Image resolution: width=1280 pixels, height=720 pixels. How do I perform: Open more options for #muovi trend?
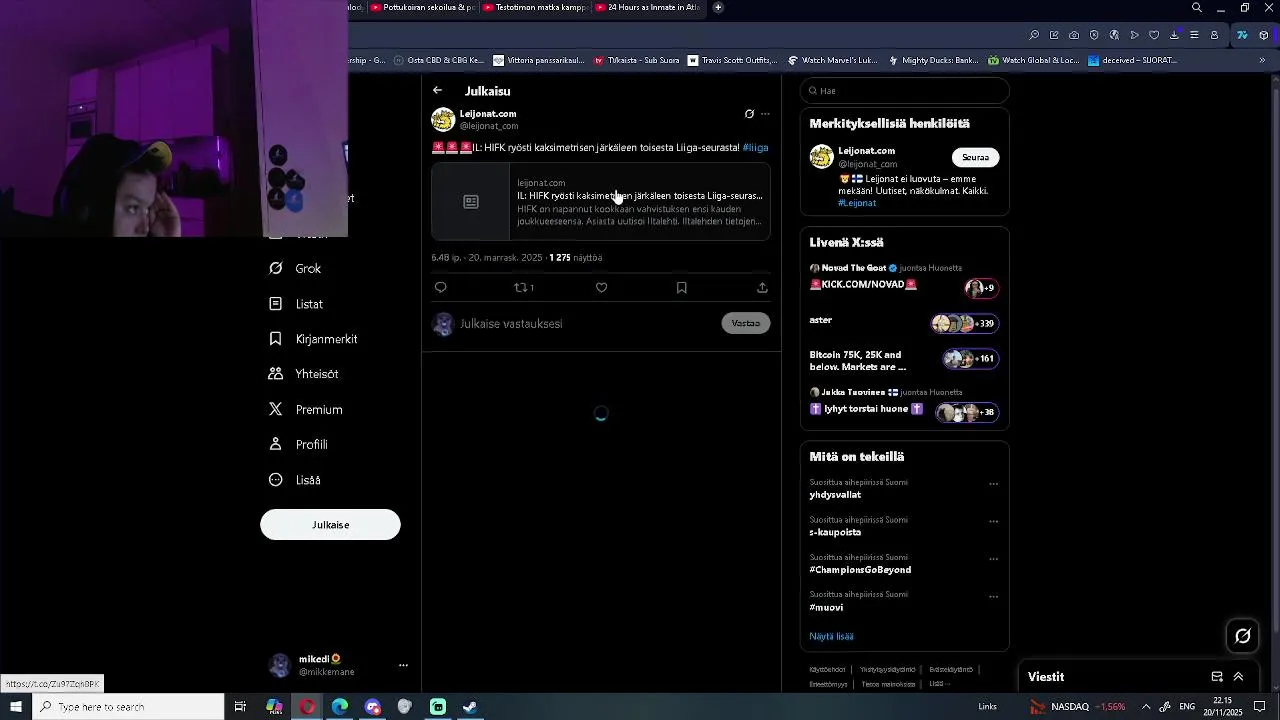click(993, 596)
